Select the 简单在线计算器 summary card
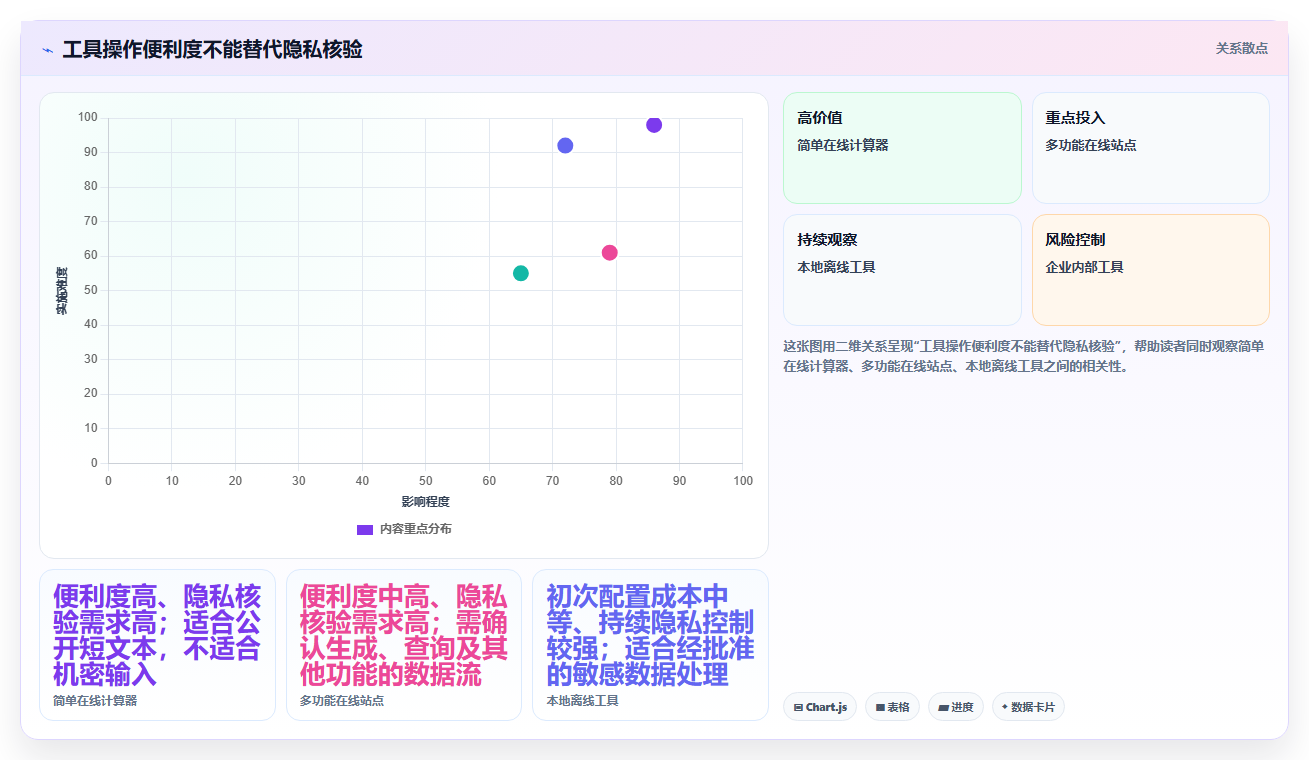This screenshot has width=1309, height=760. [x=157, y=645]
